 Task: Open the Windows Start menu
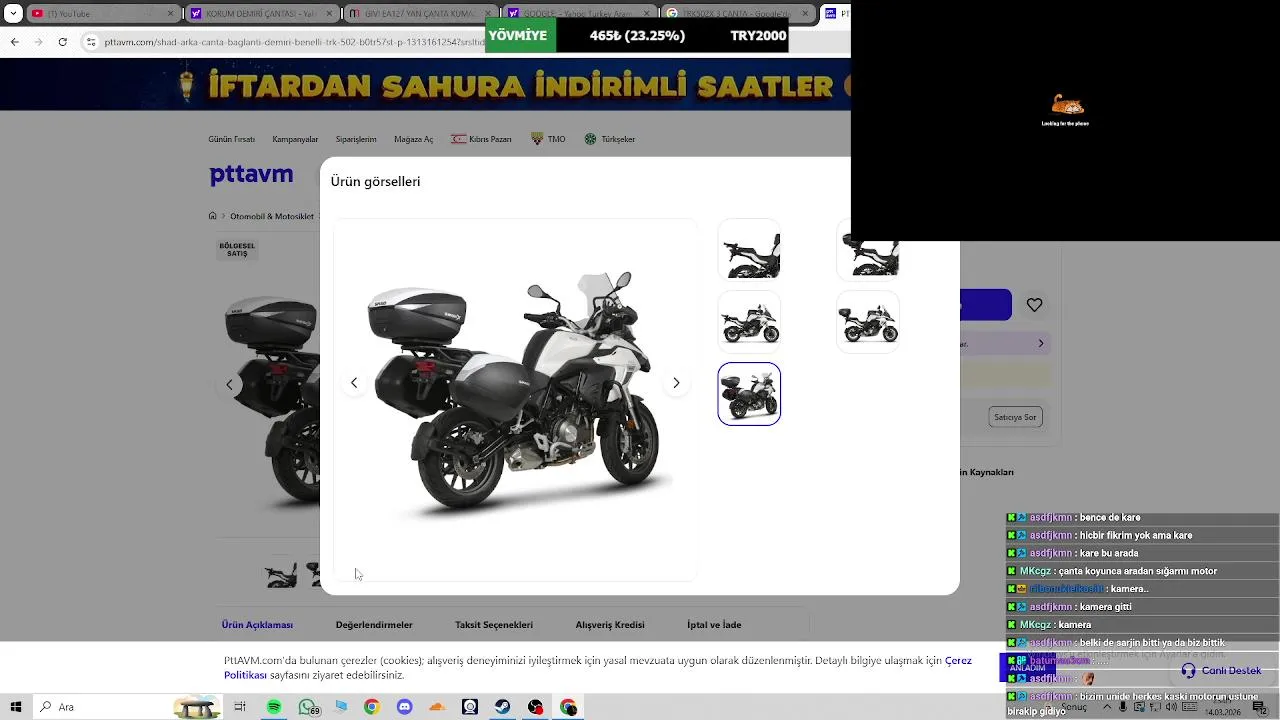pyautogui.click(x=16, y=707)
